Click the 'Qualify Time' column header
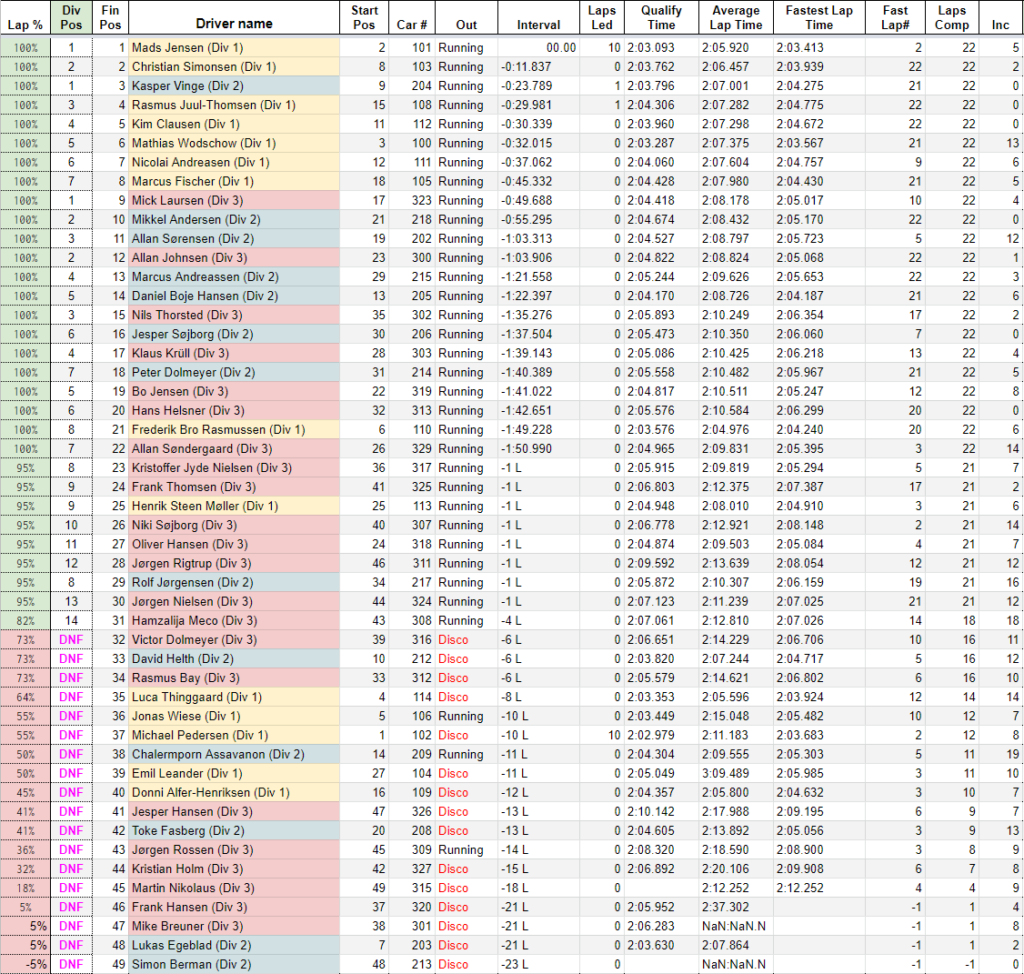The image size is (1024, 974). click(661, 18)
